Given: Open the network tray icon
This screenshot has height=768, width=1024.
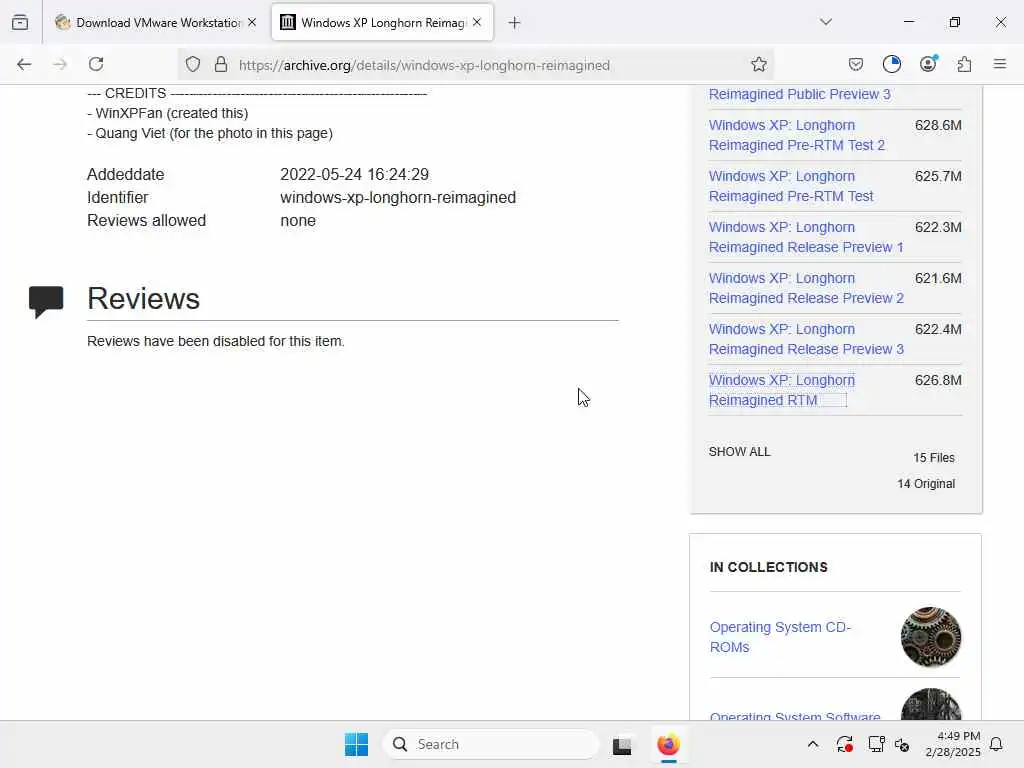Looking at the screenshot, I should (876, 744).
